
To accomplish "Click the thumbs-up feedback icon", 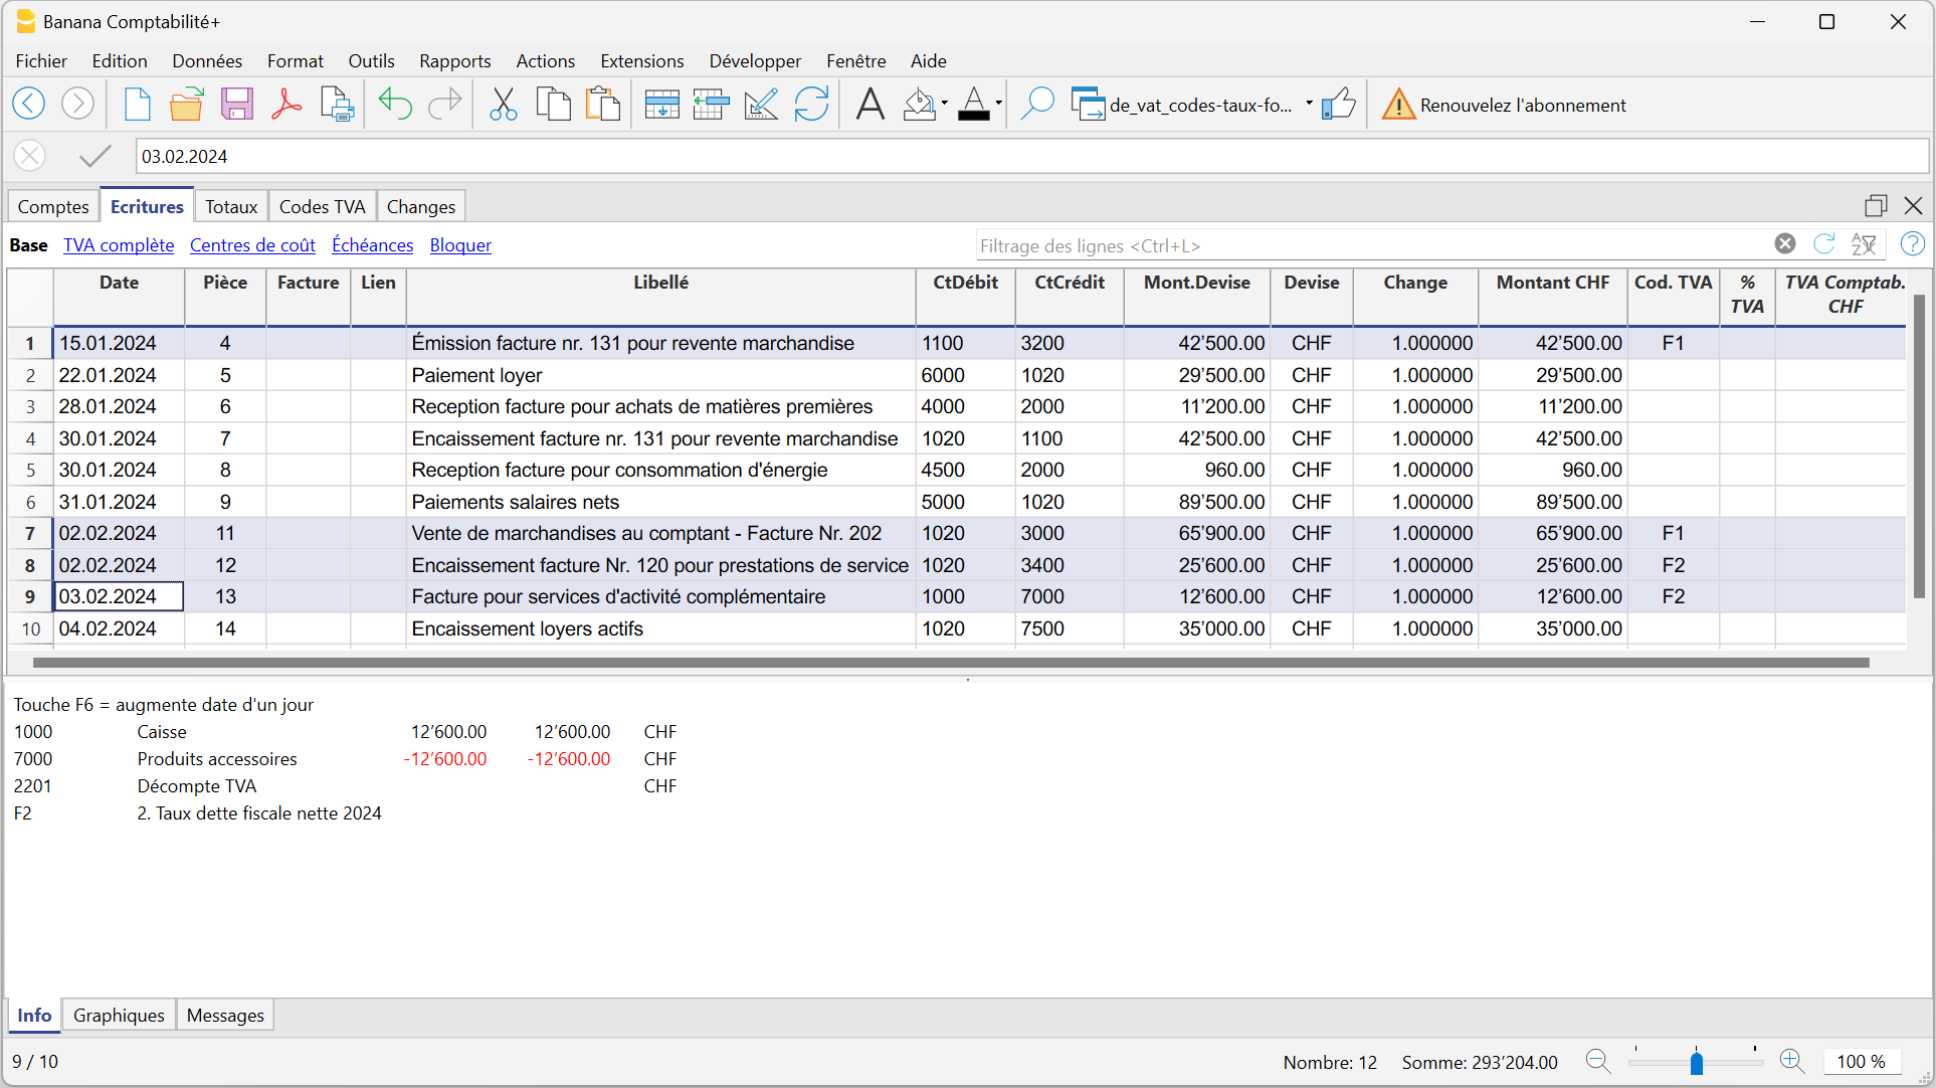I will click(1338, 104).
